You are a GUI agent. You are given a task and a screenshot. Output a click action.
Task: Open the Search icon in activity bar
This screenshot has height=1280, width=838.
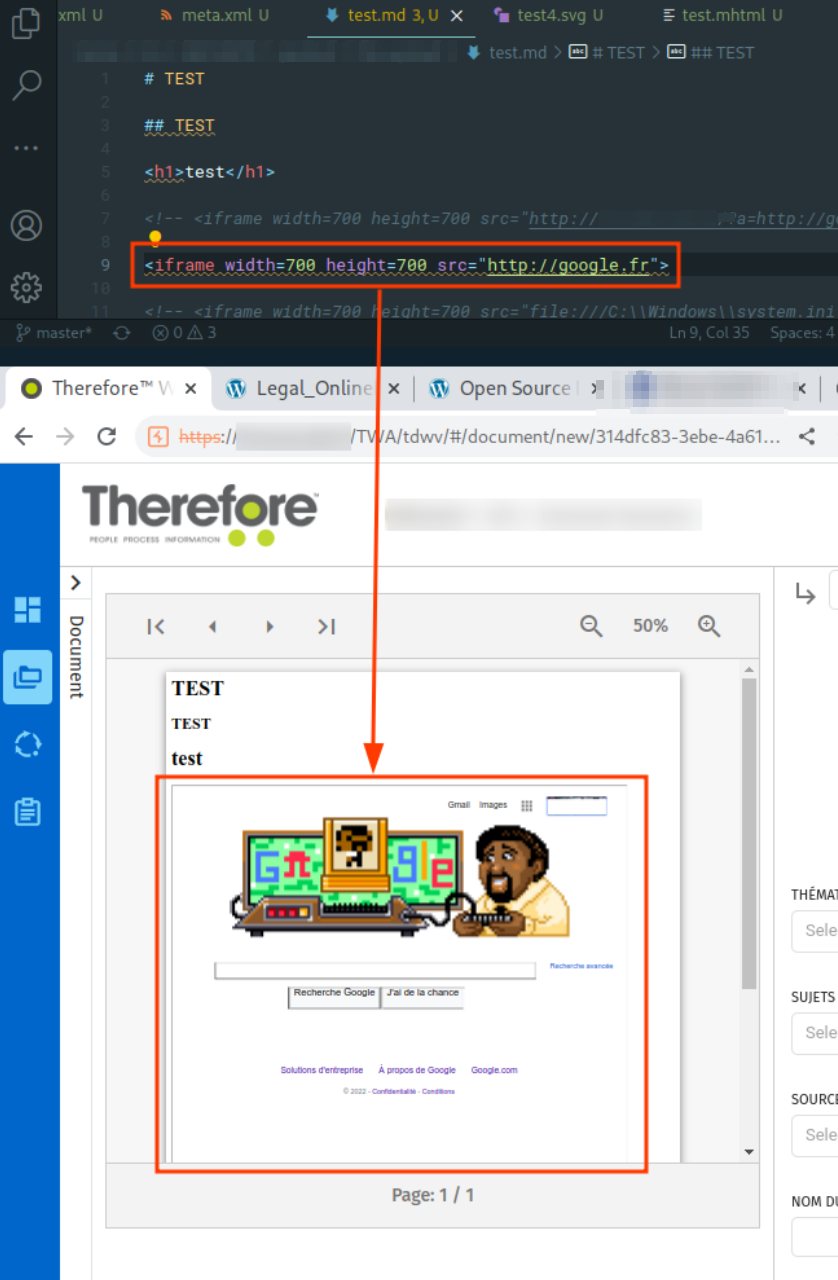tap(25, 86)
